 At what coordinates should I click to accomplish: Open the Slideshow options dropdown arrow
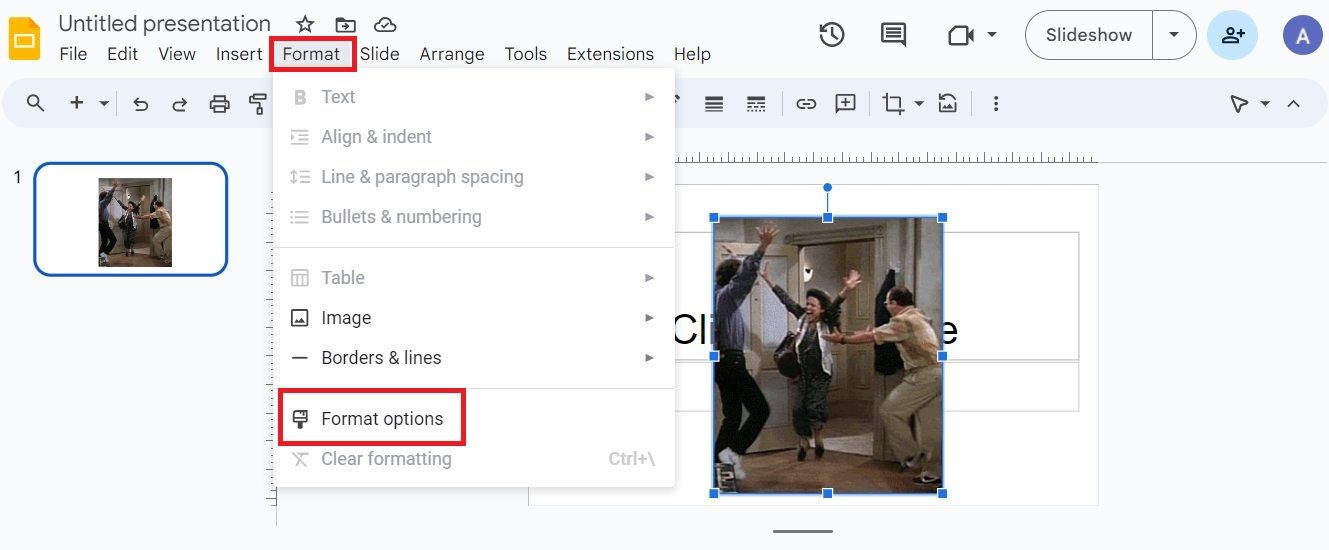[x=1174, y=35]
